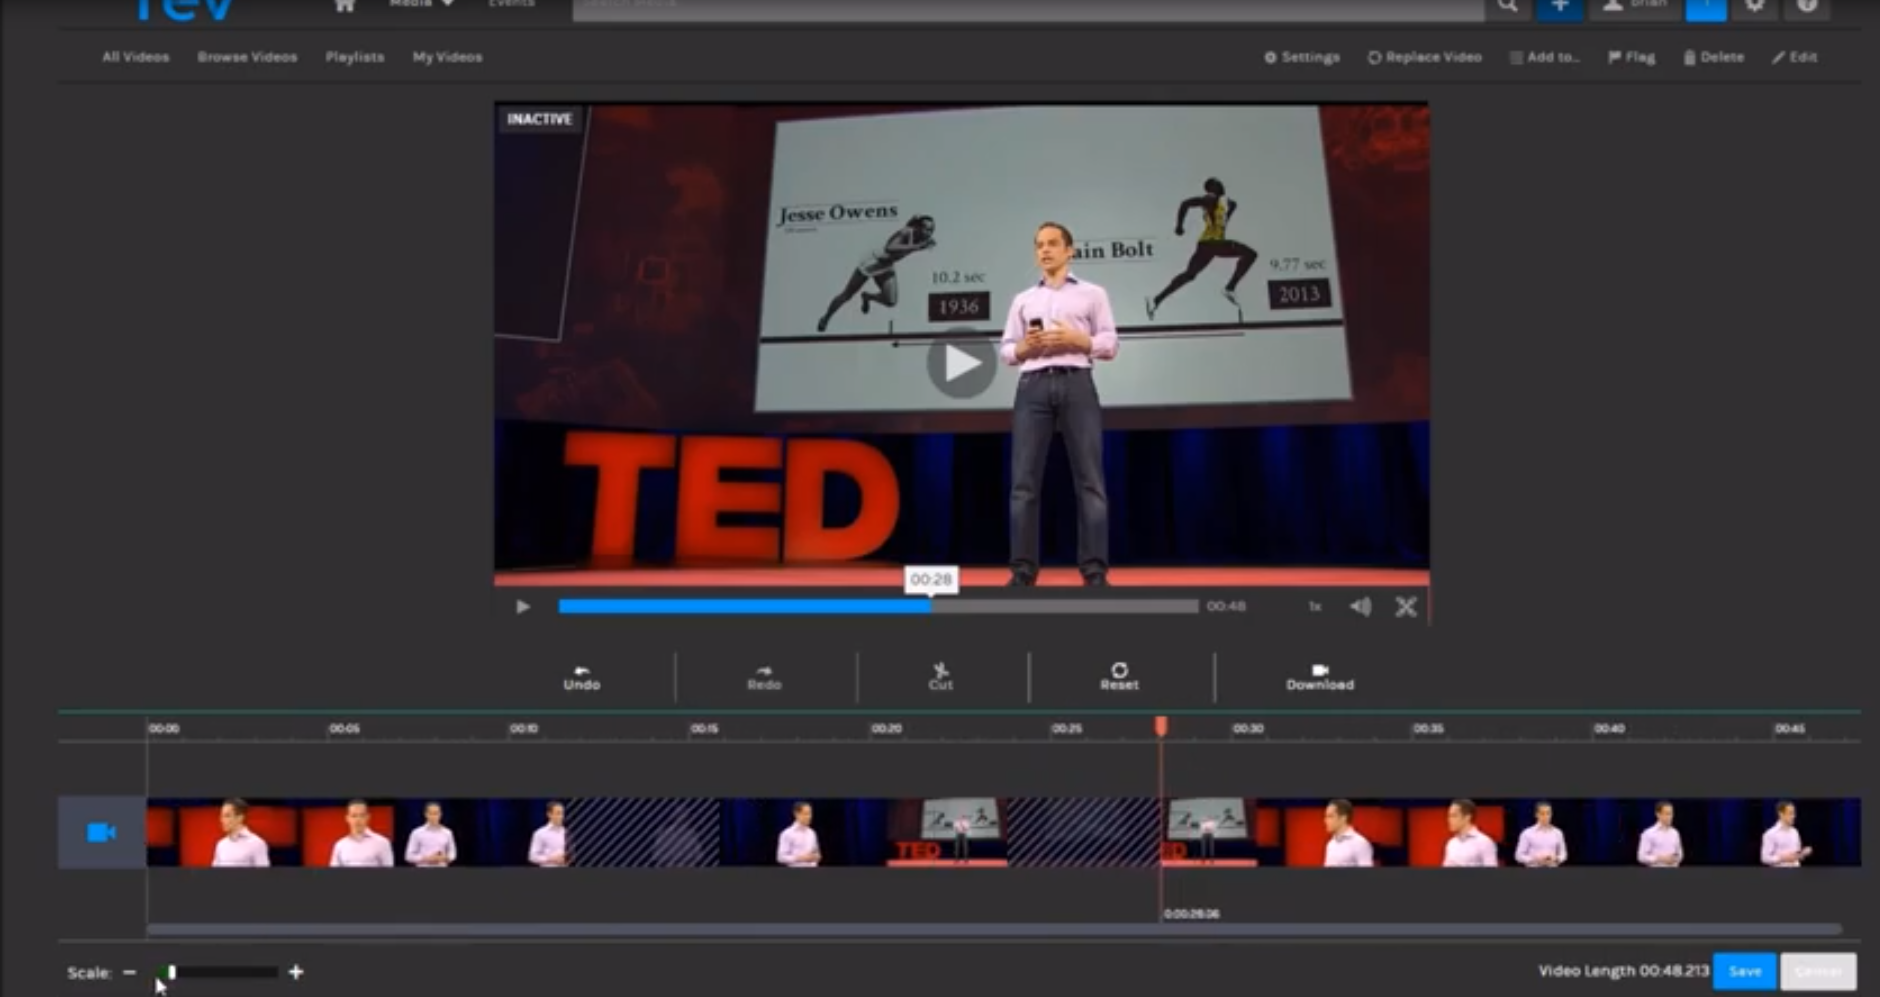This screenshot has width=1880, height=997.
Task: Open the gear settings icon in top bar
Action: pyautogui.click(x=1755, y=6)
